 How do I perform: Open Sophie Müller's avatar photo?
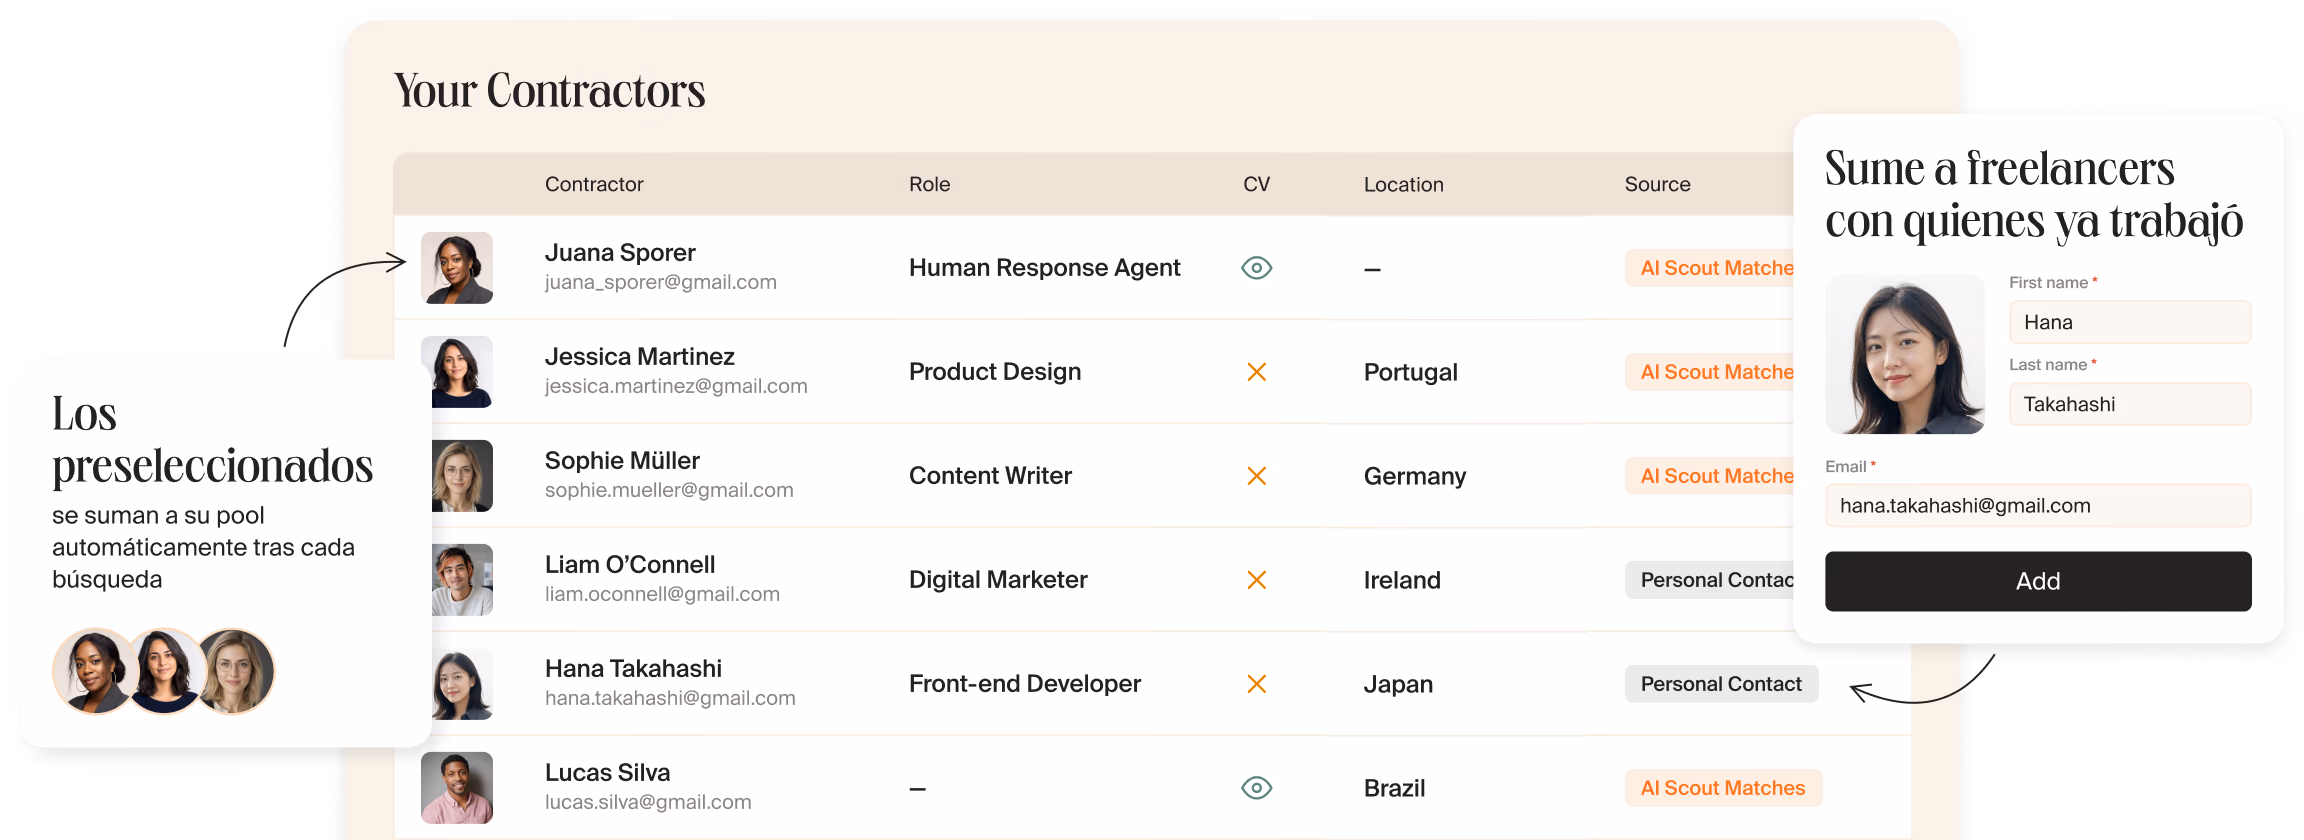coord(461,476)
